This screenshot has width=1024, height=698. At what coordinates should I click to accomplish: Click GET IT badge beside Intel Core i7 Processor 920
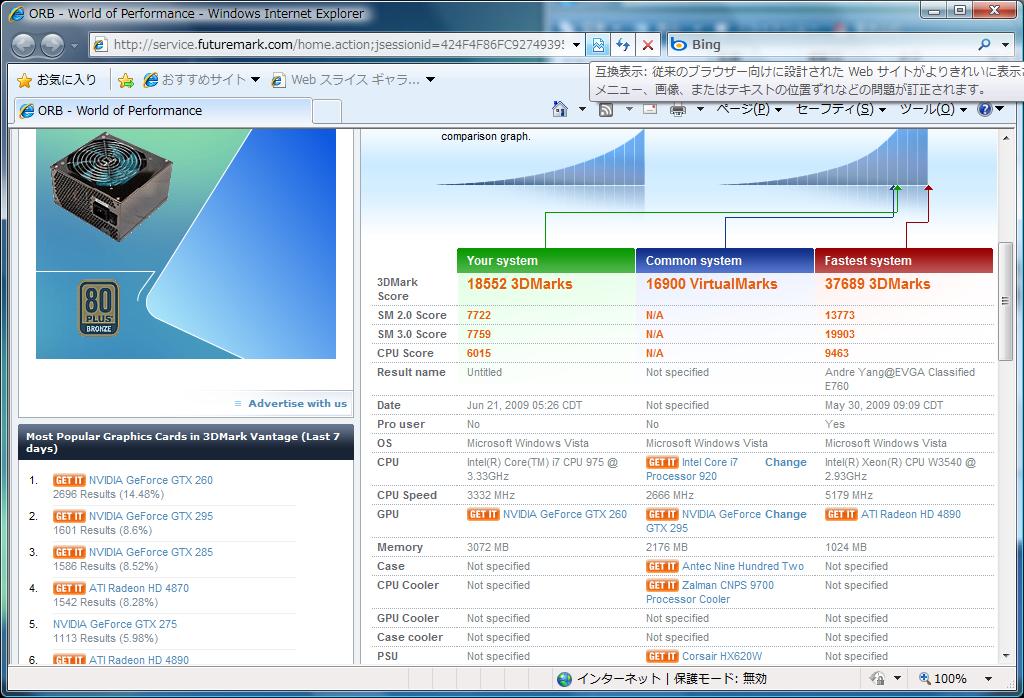click(662, 462)
